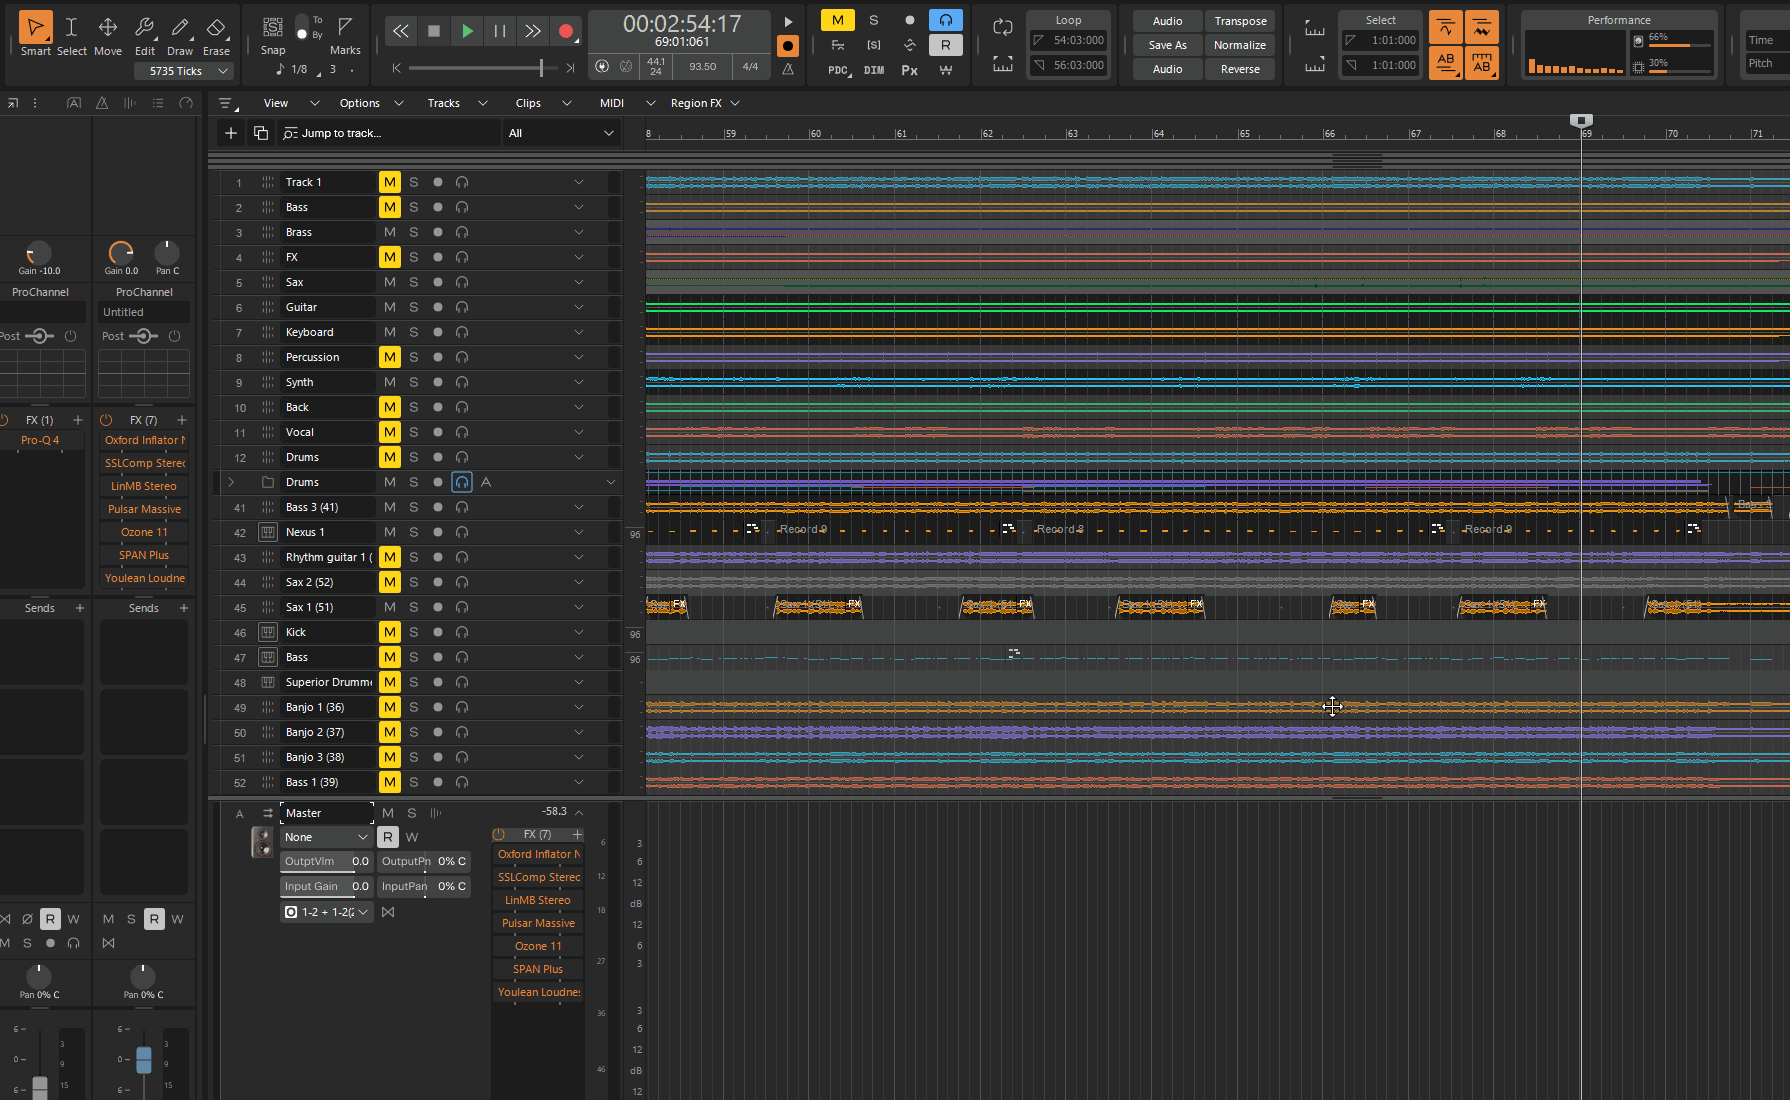Arm the Keyboard track for recording
The width and height of the screenshot is (1790, 1100).
coord(437,332)
